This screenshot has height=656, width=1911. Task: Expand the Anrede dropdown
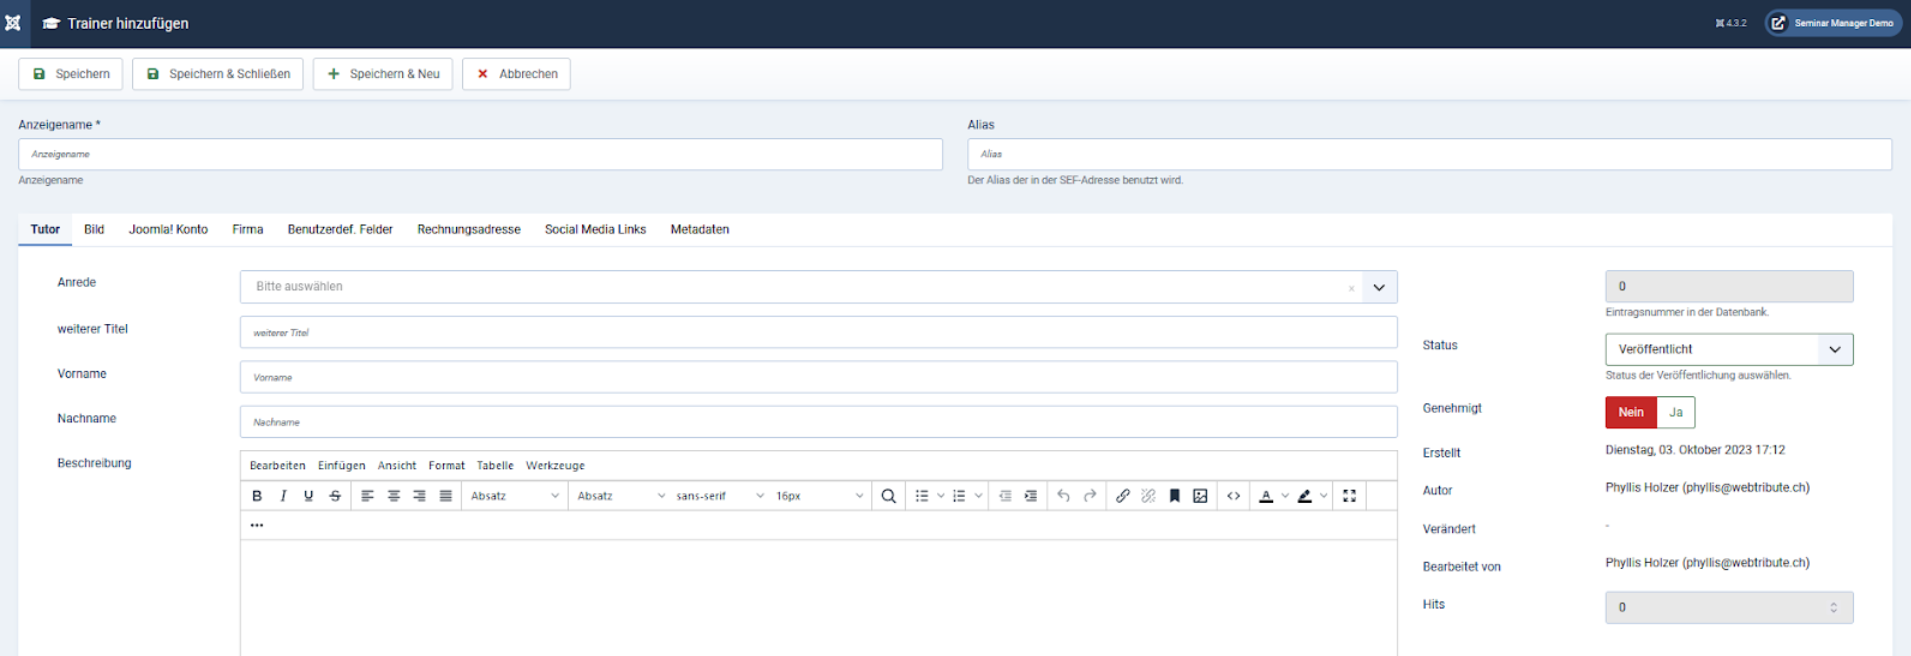(x=1379, y=287)
